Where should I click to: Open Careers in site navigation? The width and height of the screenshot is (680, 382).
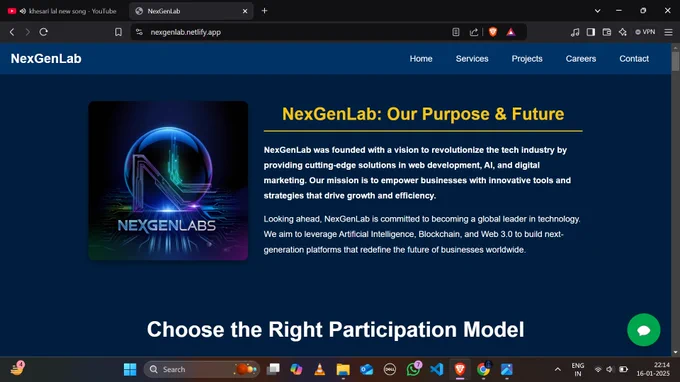581,59
